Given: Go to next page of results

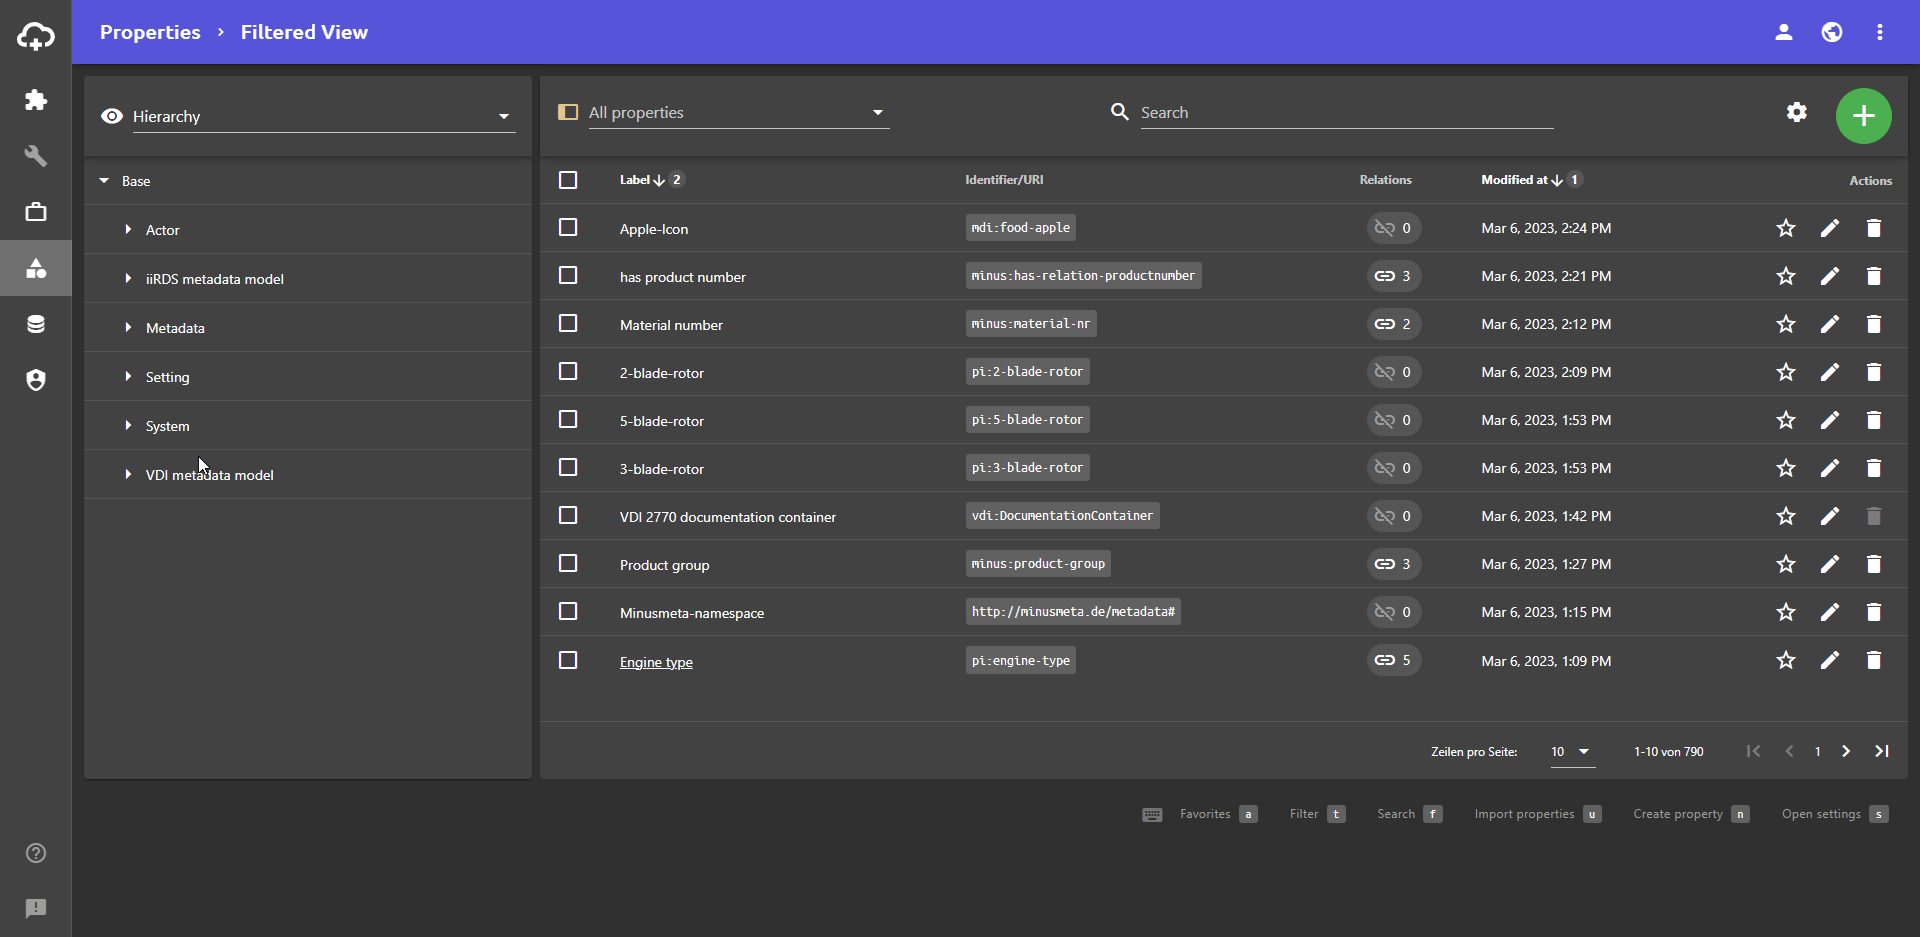Looking at the screenshot, I should point(1846,751).
